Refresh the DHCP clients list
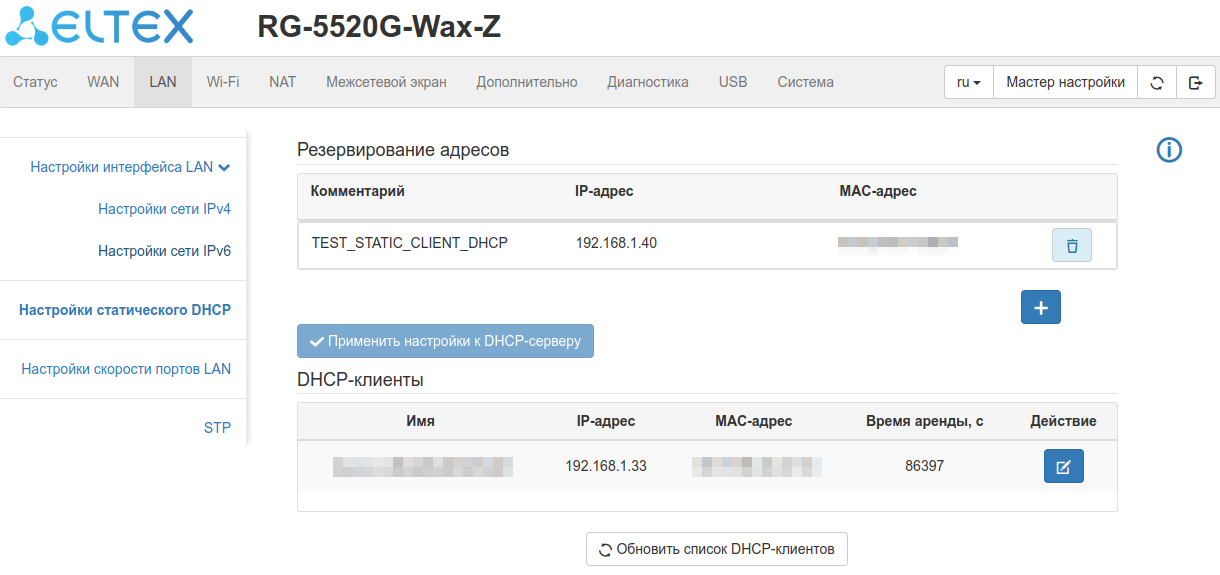The image size is (1220, 575). [x=716, y=549]
